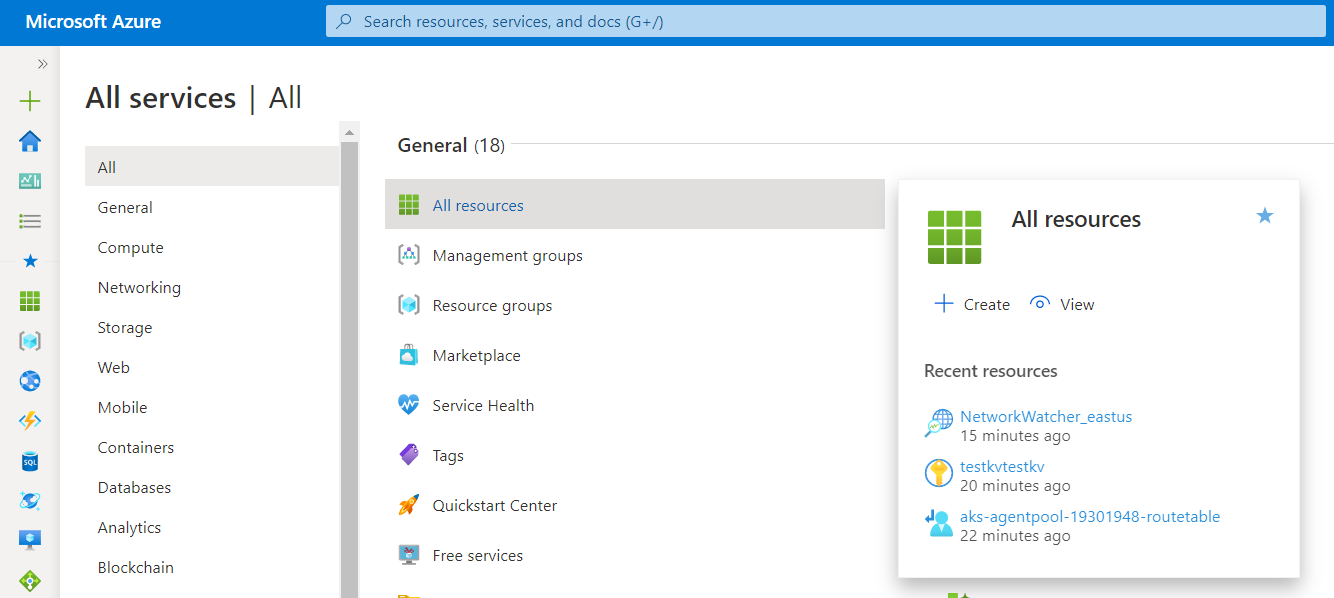The height and width of the screenshot is (598, 1334).
Task: Open the testkvtestkv key vault link
Action: click(x=1002, y=467)
